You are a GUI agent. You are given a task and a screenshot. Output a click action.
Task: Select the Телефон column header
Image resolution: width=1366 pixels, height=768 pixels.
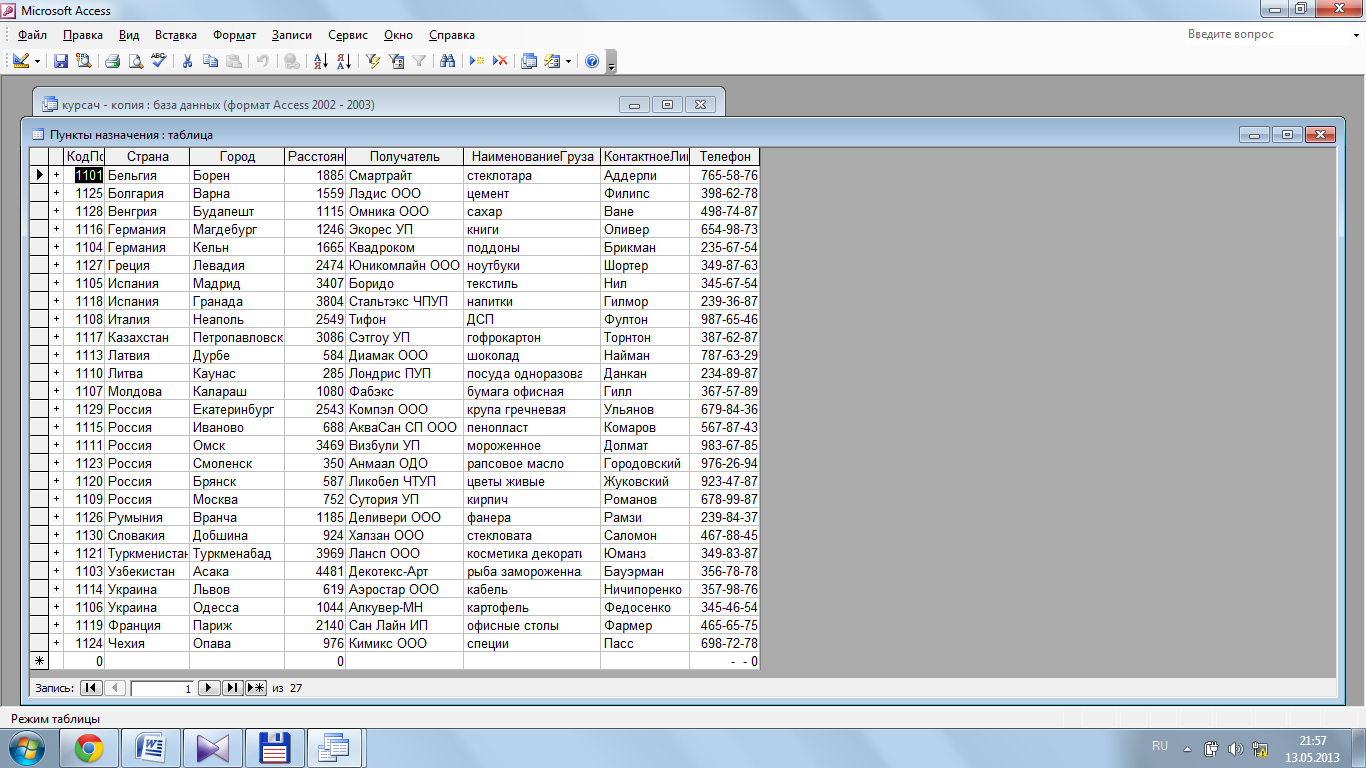point(725,156)
